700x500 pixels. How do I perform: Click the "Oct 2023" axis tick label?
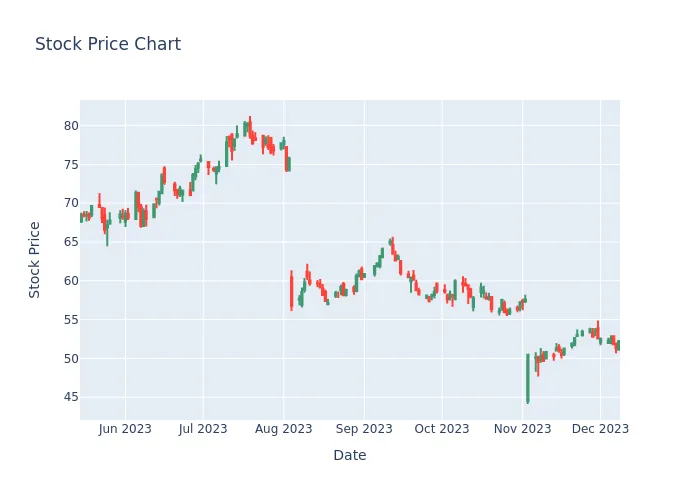pyautogui.click(x=442, y=429)
